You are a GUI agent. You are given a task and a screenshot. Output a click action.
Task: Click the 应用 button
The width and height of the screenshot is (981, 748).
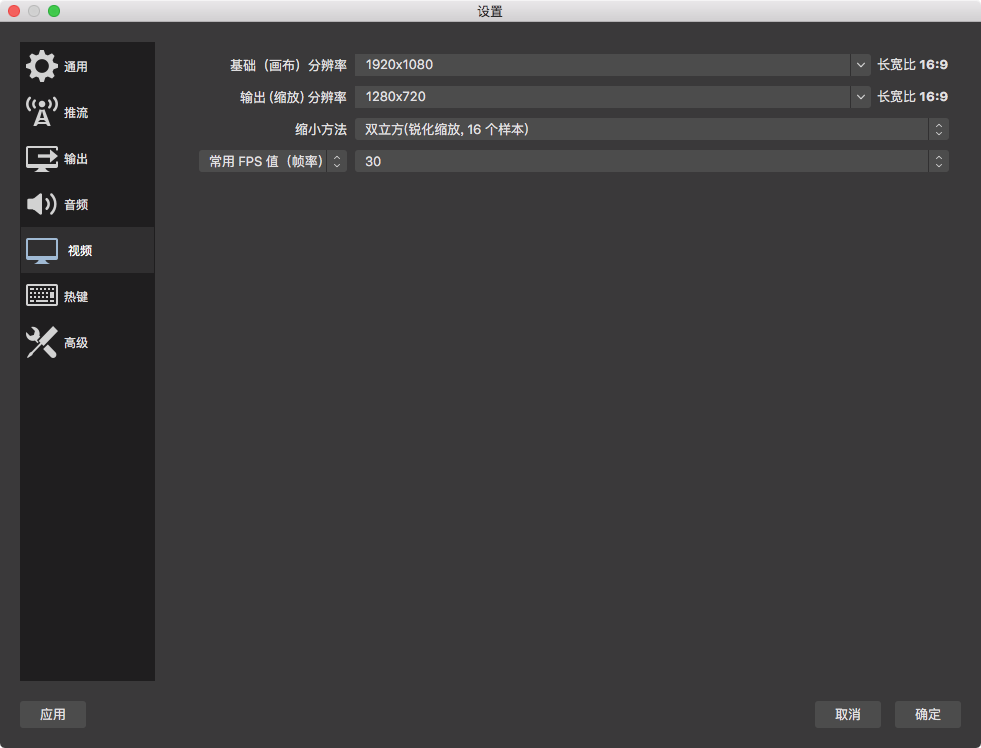point(53,714)
